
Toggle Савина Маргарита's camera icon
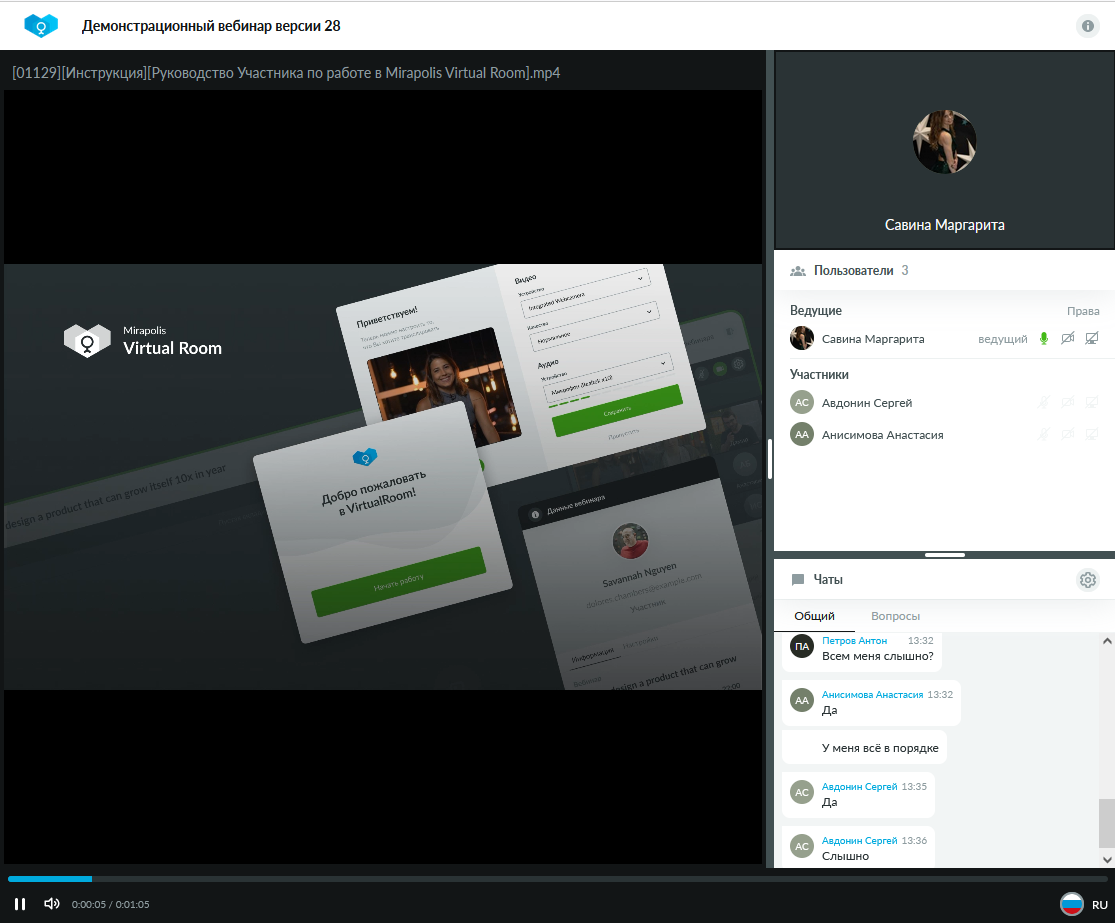(x=1067, y=338)
